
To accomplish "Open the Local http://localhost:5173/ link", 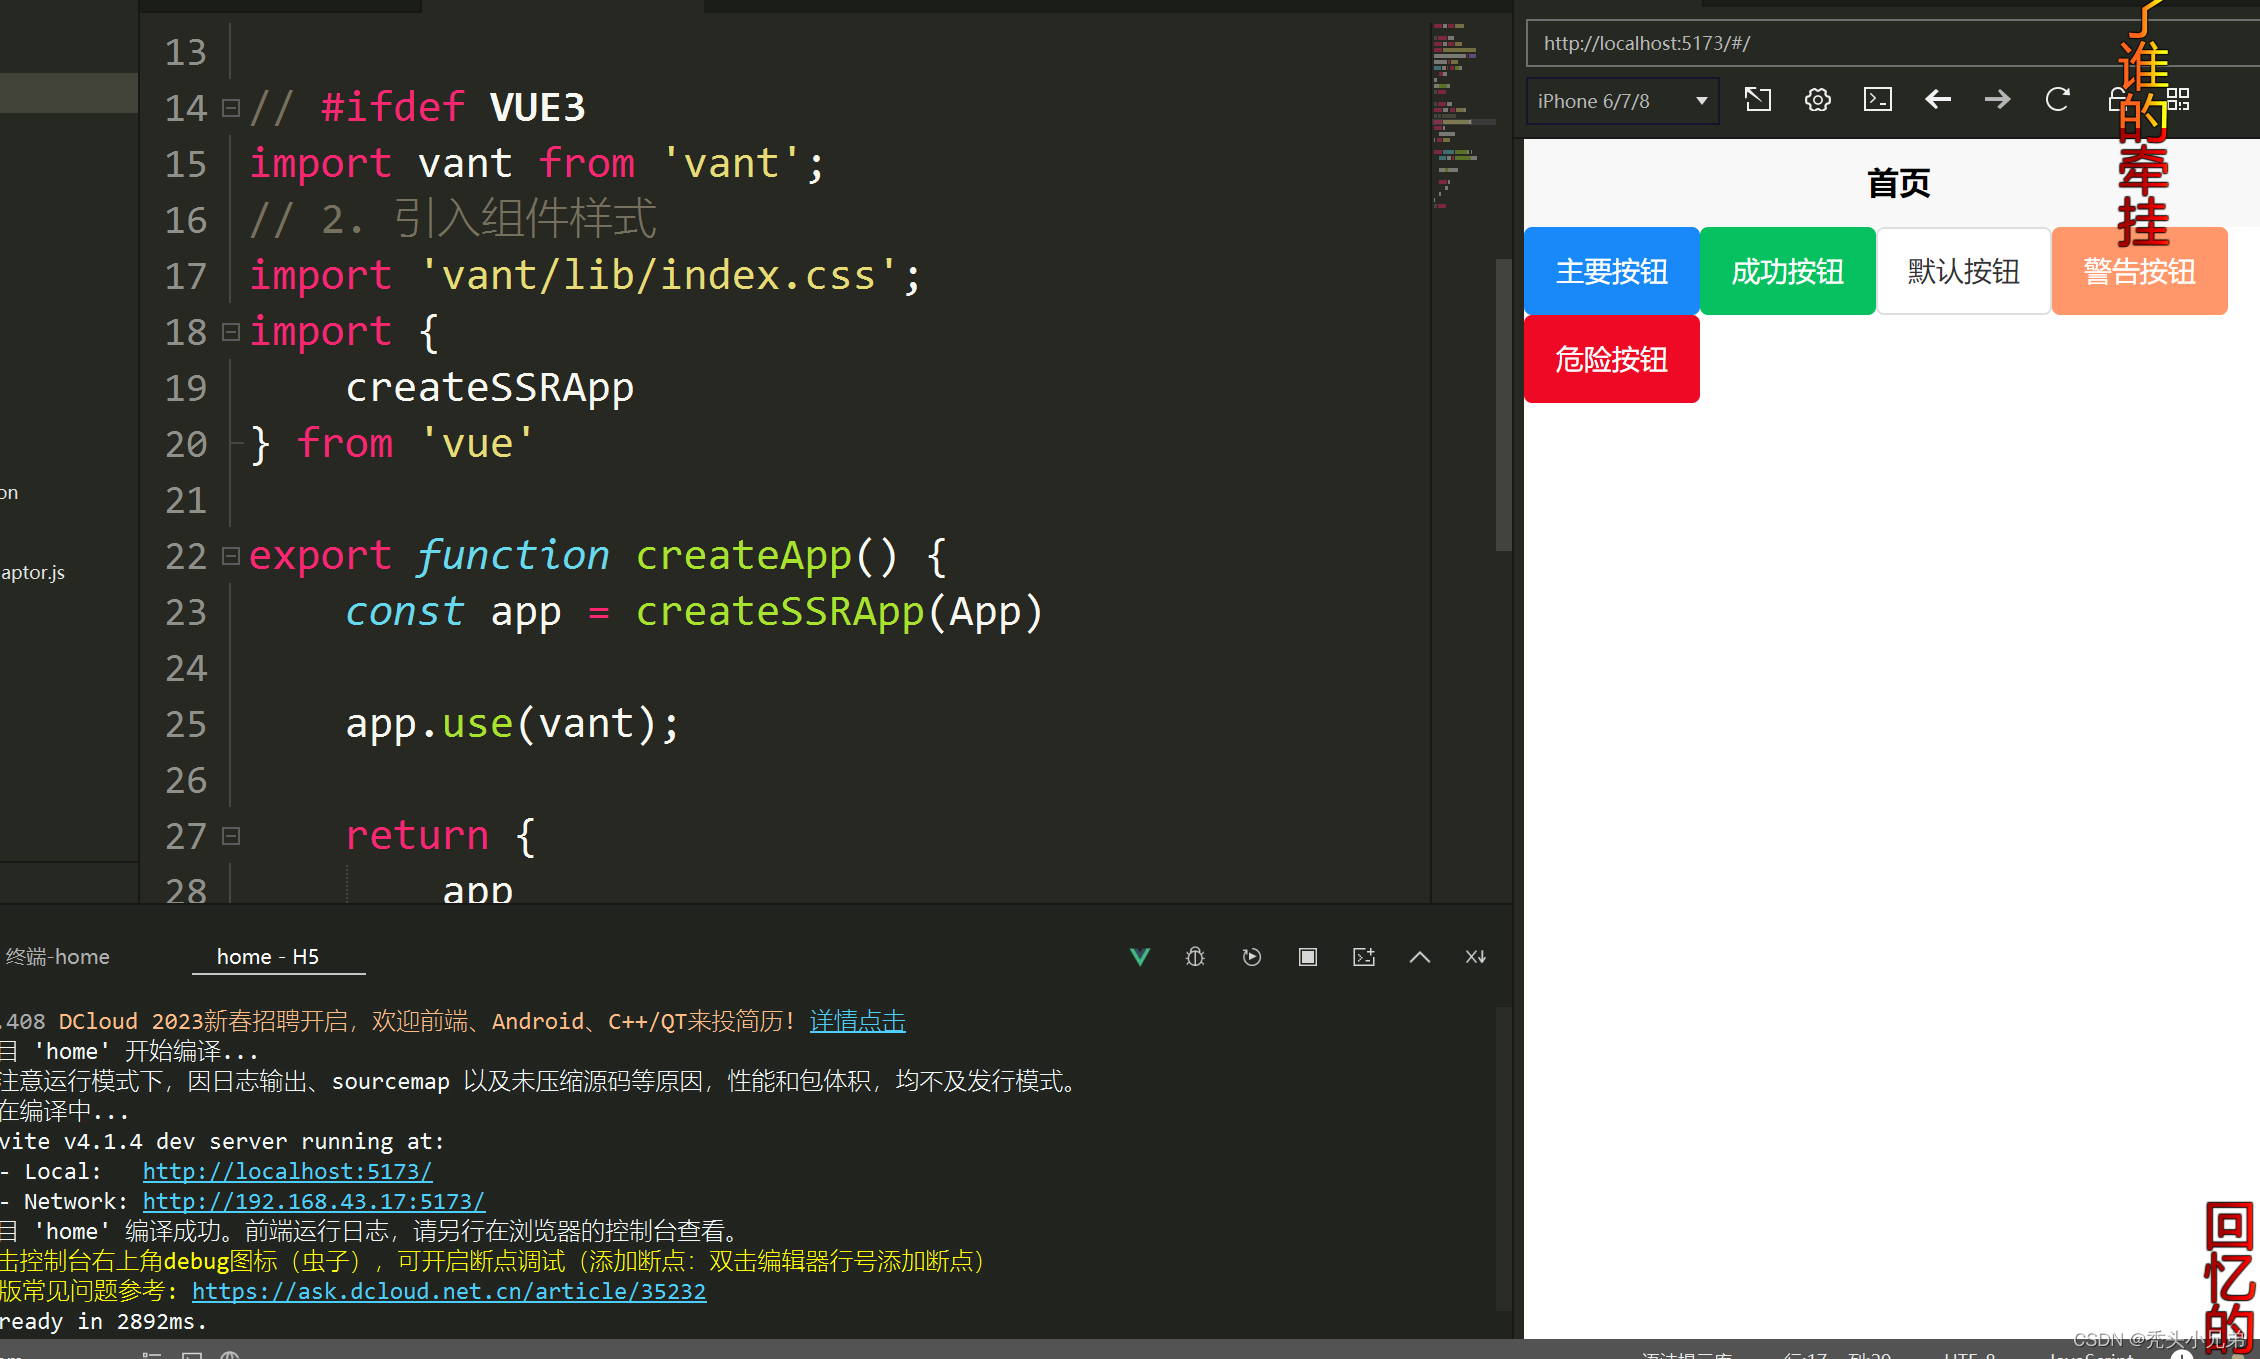I will pyautogui.click(x=287, y=1171).
